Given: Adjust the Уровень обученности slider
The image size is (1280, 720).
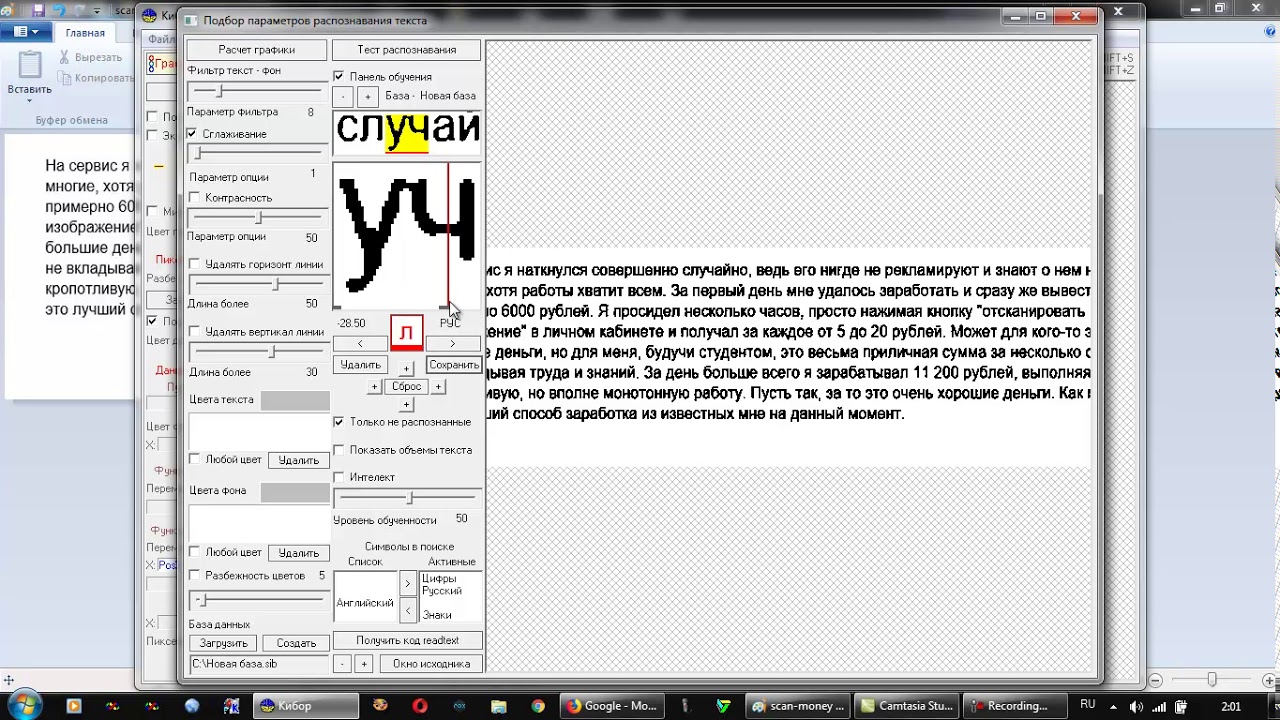Looking at the screenshot, I should (407, 498).
